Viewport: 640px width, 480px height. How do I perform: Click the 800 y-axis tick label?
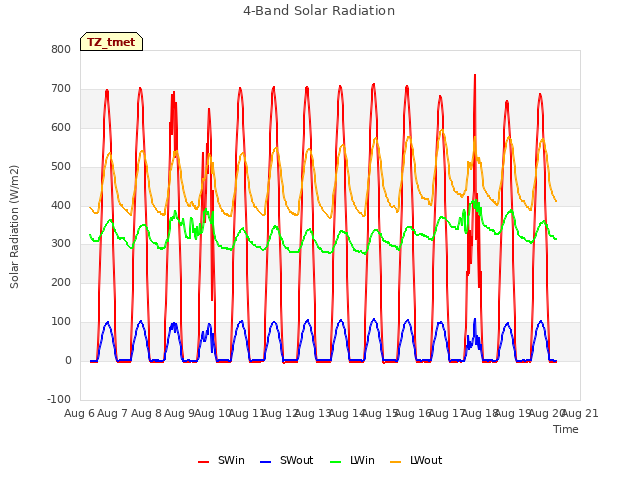61,49
